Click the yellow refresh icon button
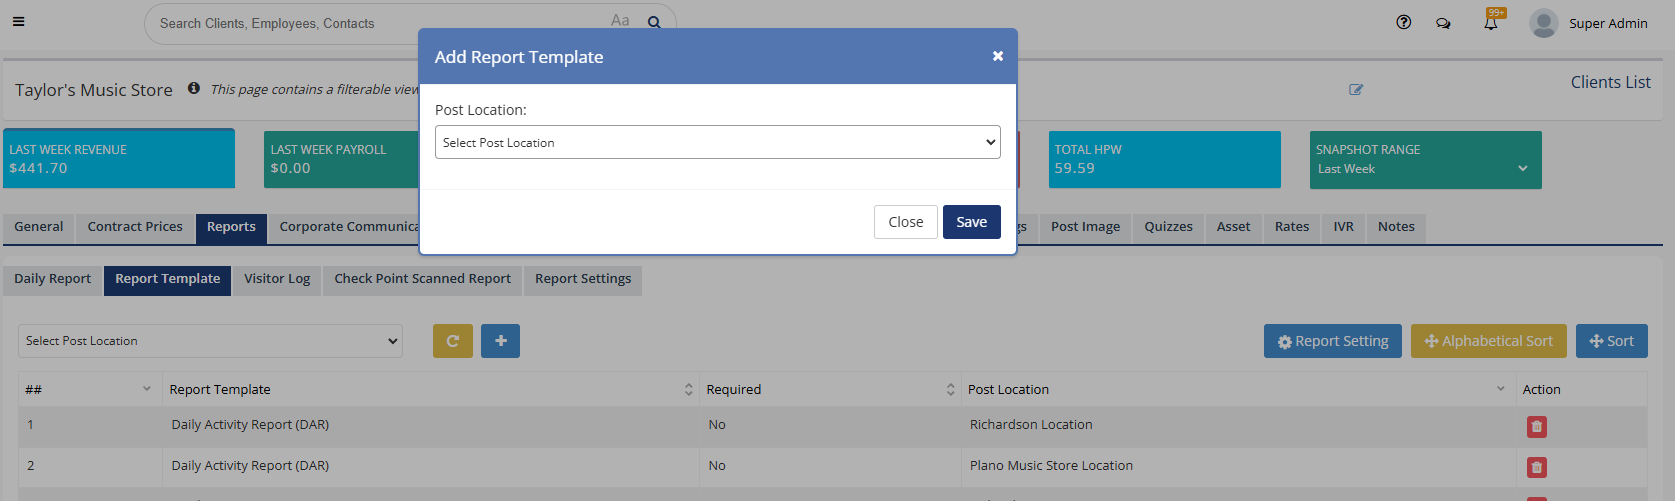Screen dimensions: 1675x501 [x=452, y=341]
